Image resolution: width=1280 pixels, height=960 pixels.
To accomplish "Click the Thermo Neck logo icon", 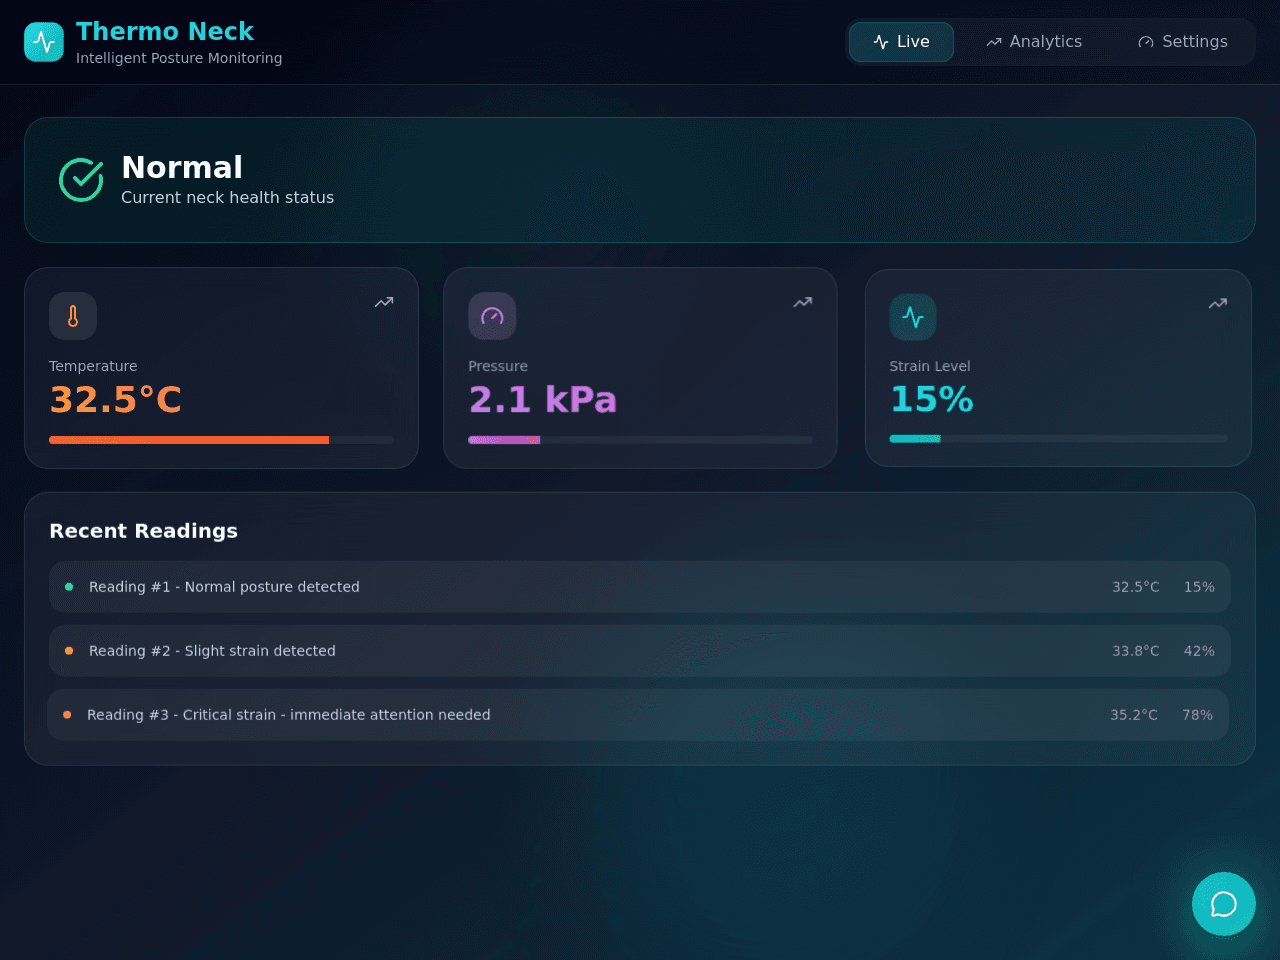I will 44,42.
